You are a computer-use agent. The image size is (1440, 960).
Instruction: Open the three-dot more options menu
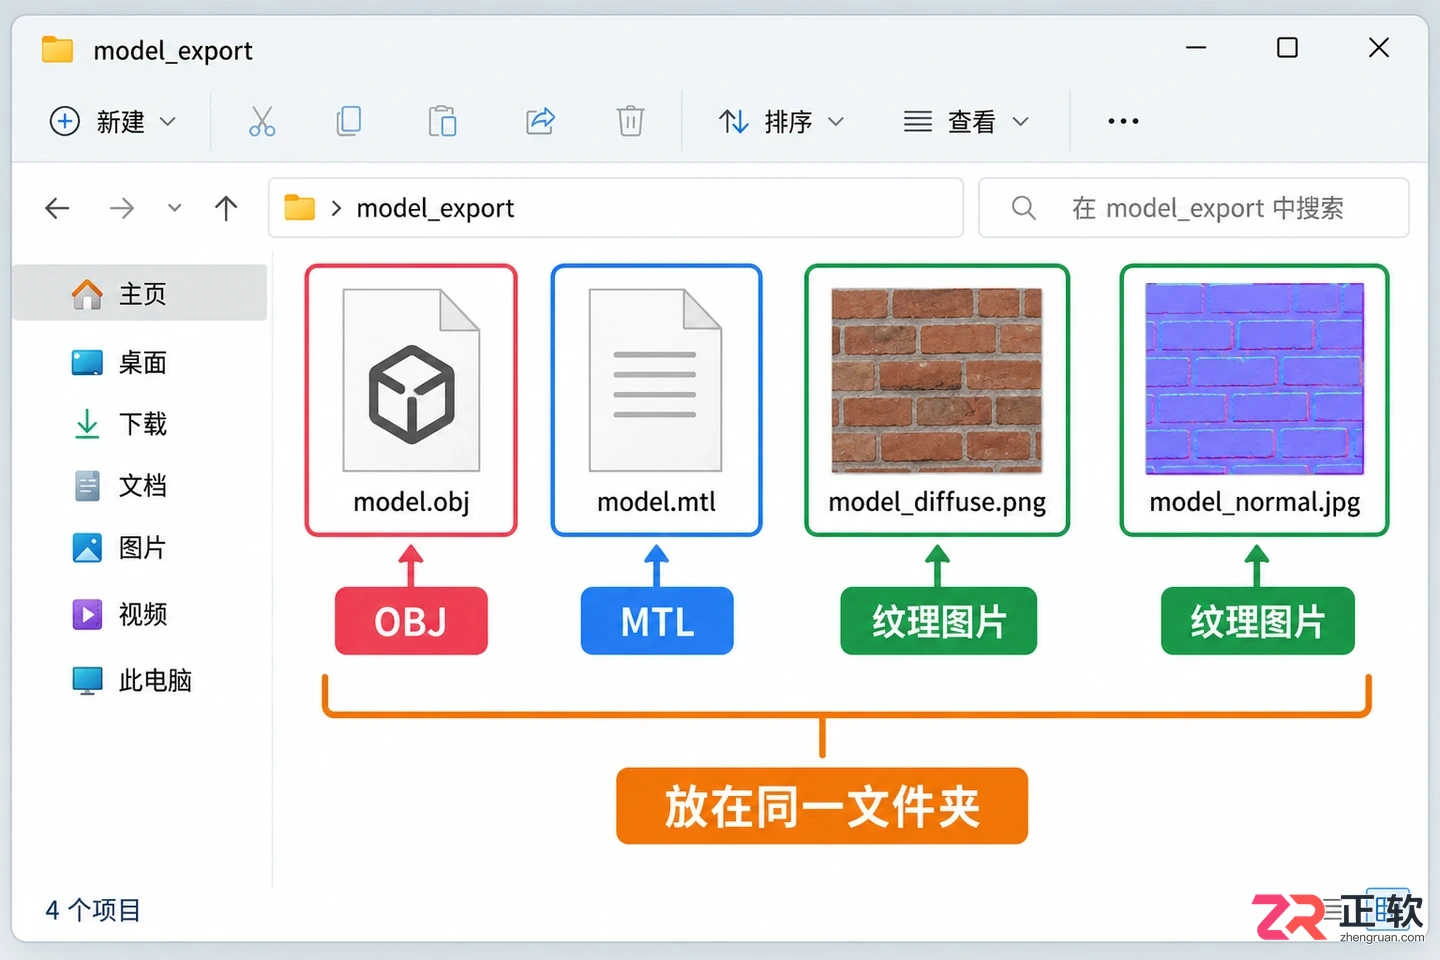pos(1123,121)
